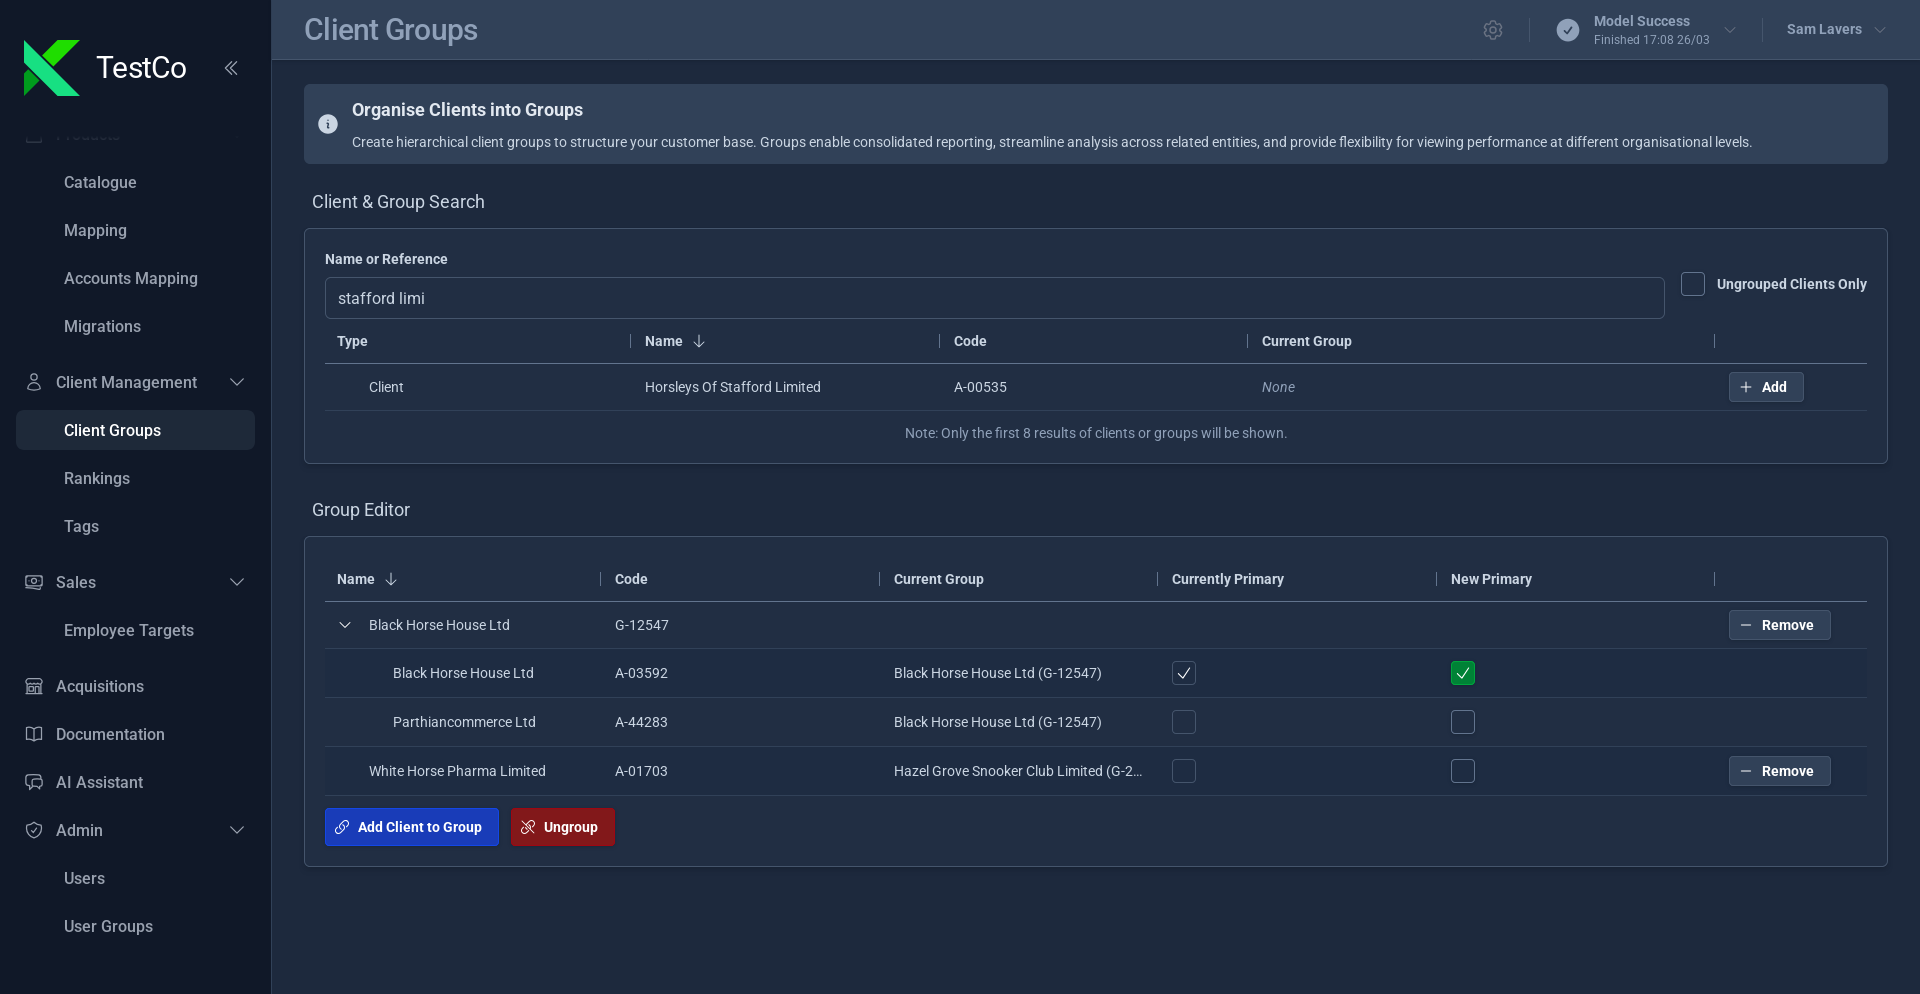This screenshot has height=994, width=1920.
Task: Open Accounts Mapping
Action: pos(131,278)
